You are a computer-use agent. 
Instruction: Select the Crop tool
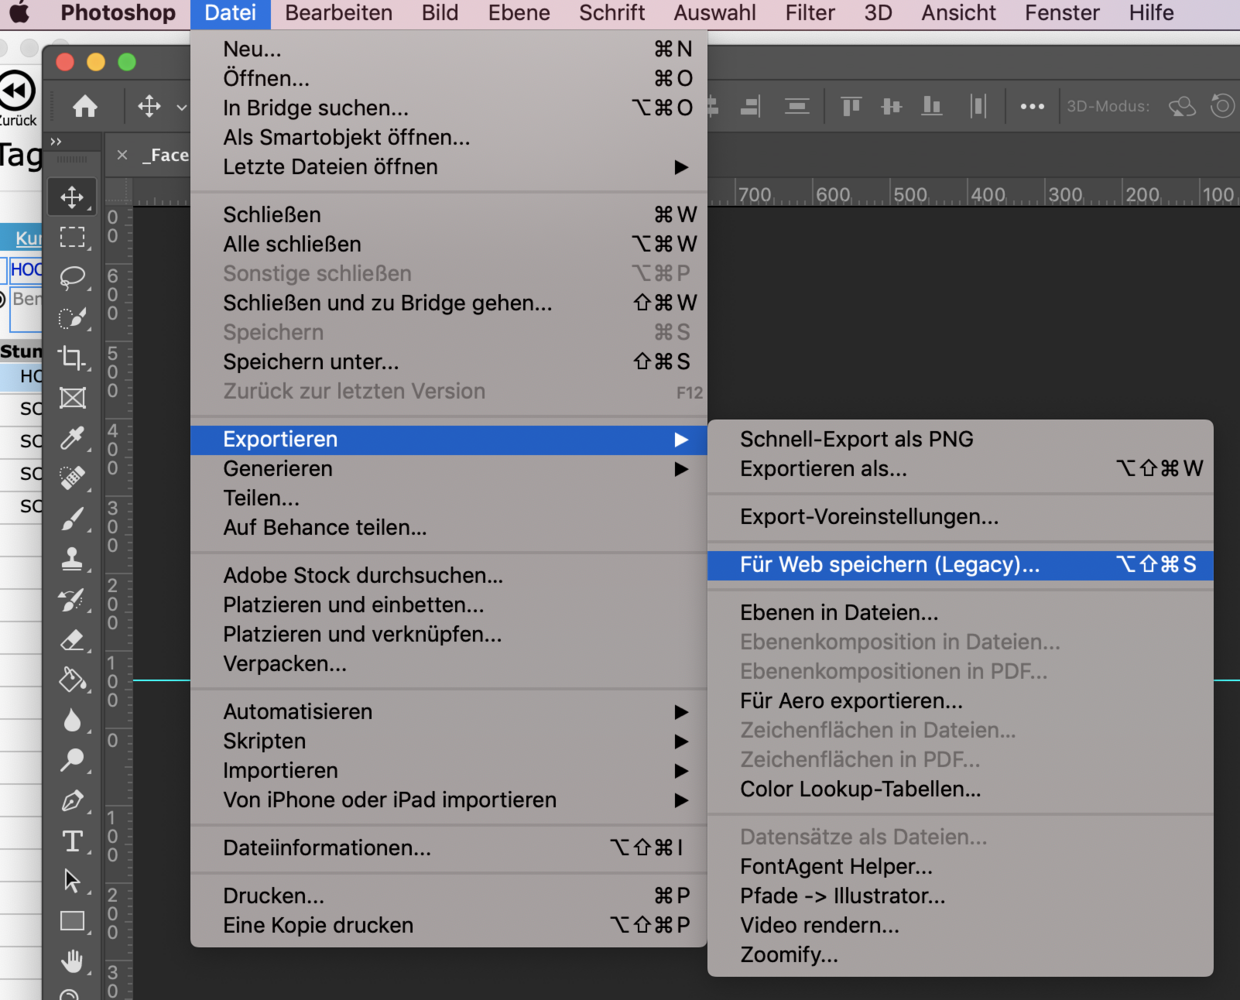[72, 357]
